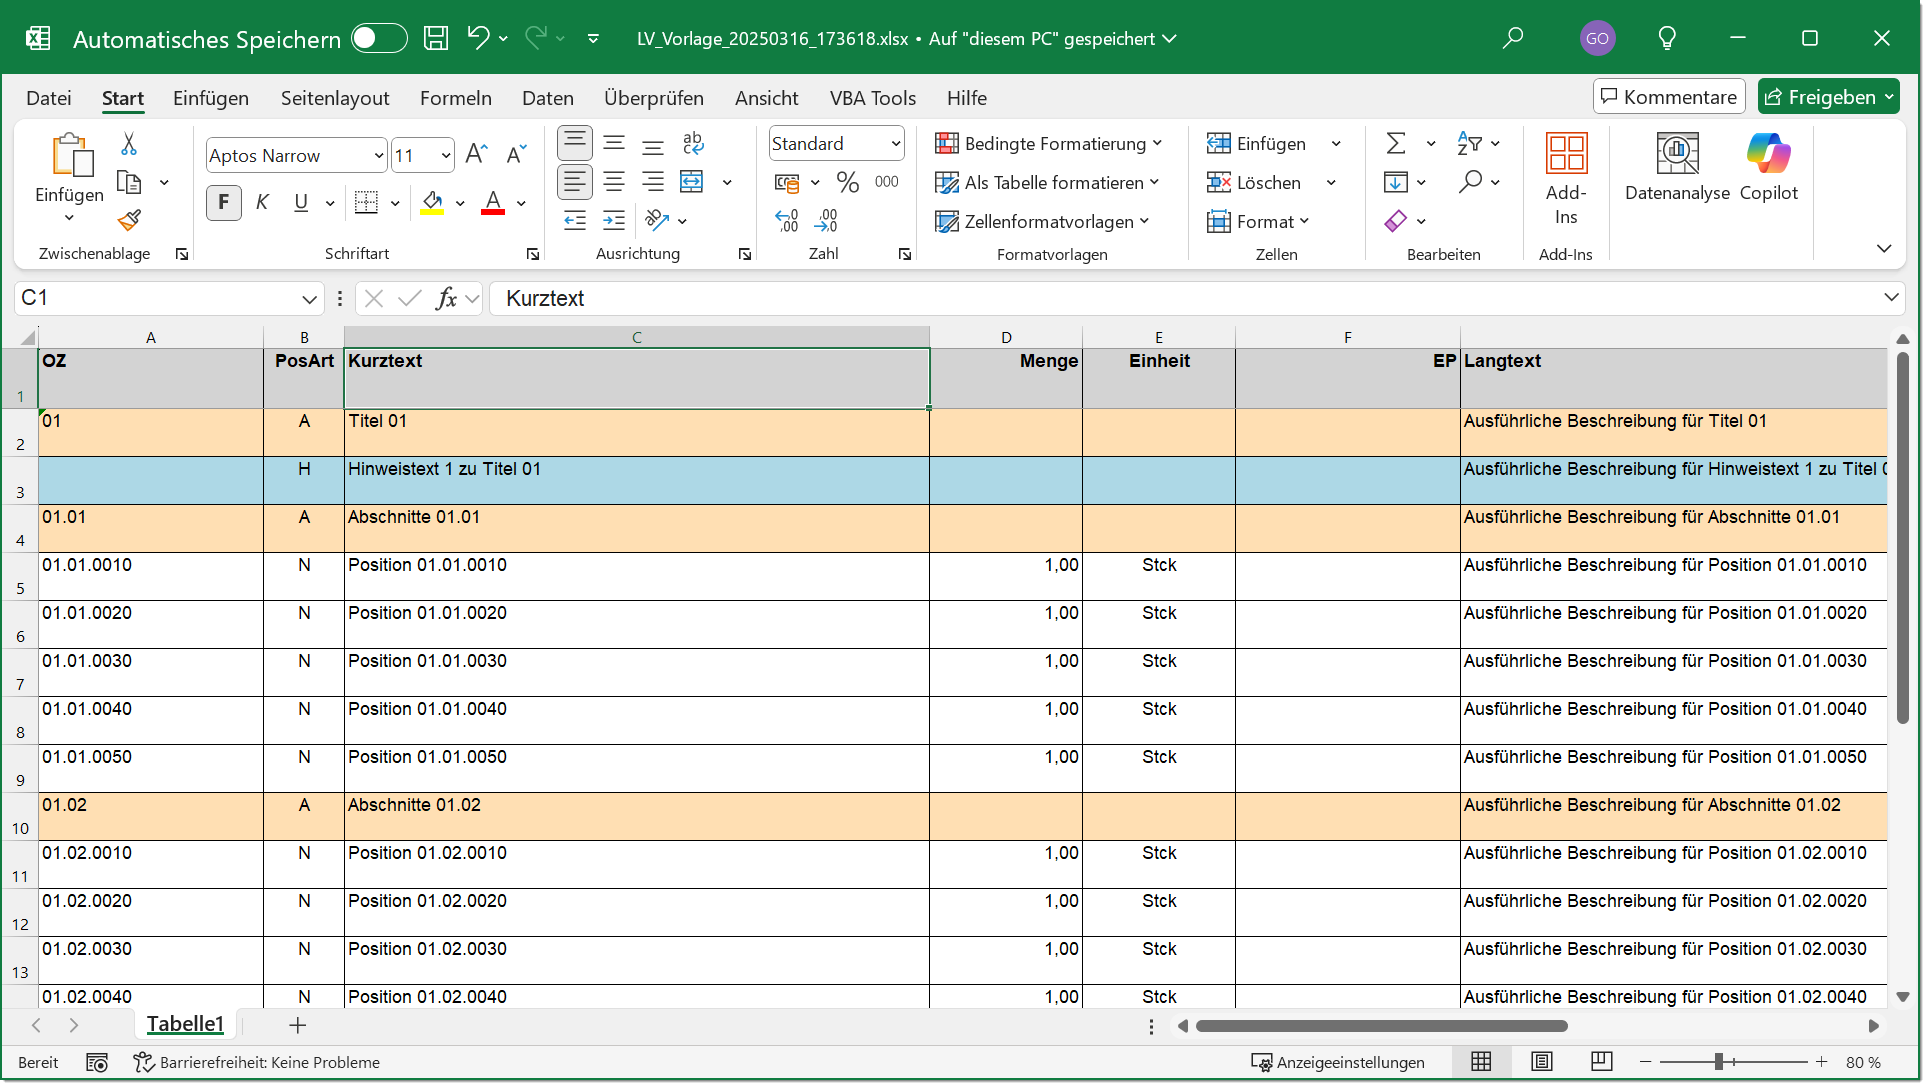The width and height of the screenshot is (1926, 1086).
Task: Click the Kommentare button
Action: click(x=1668, y=97)
